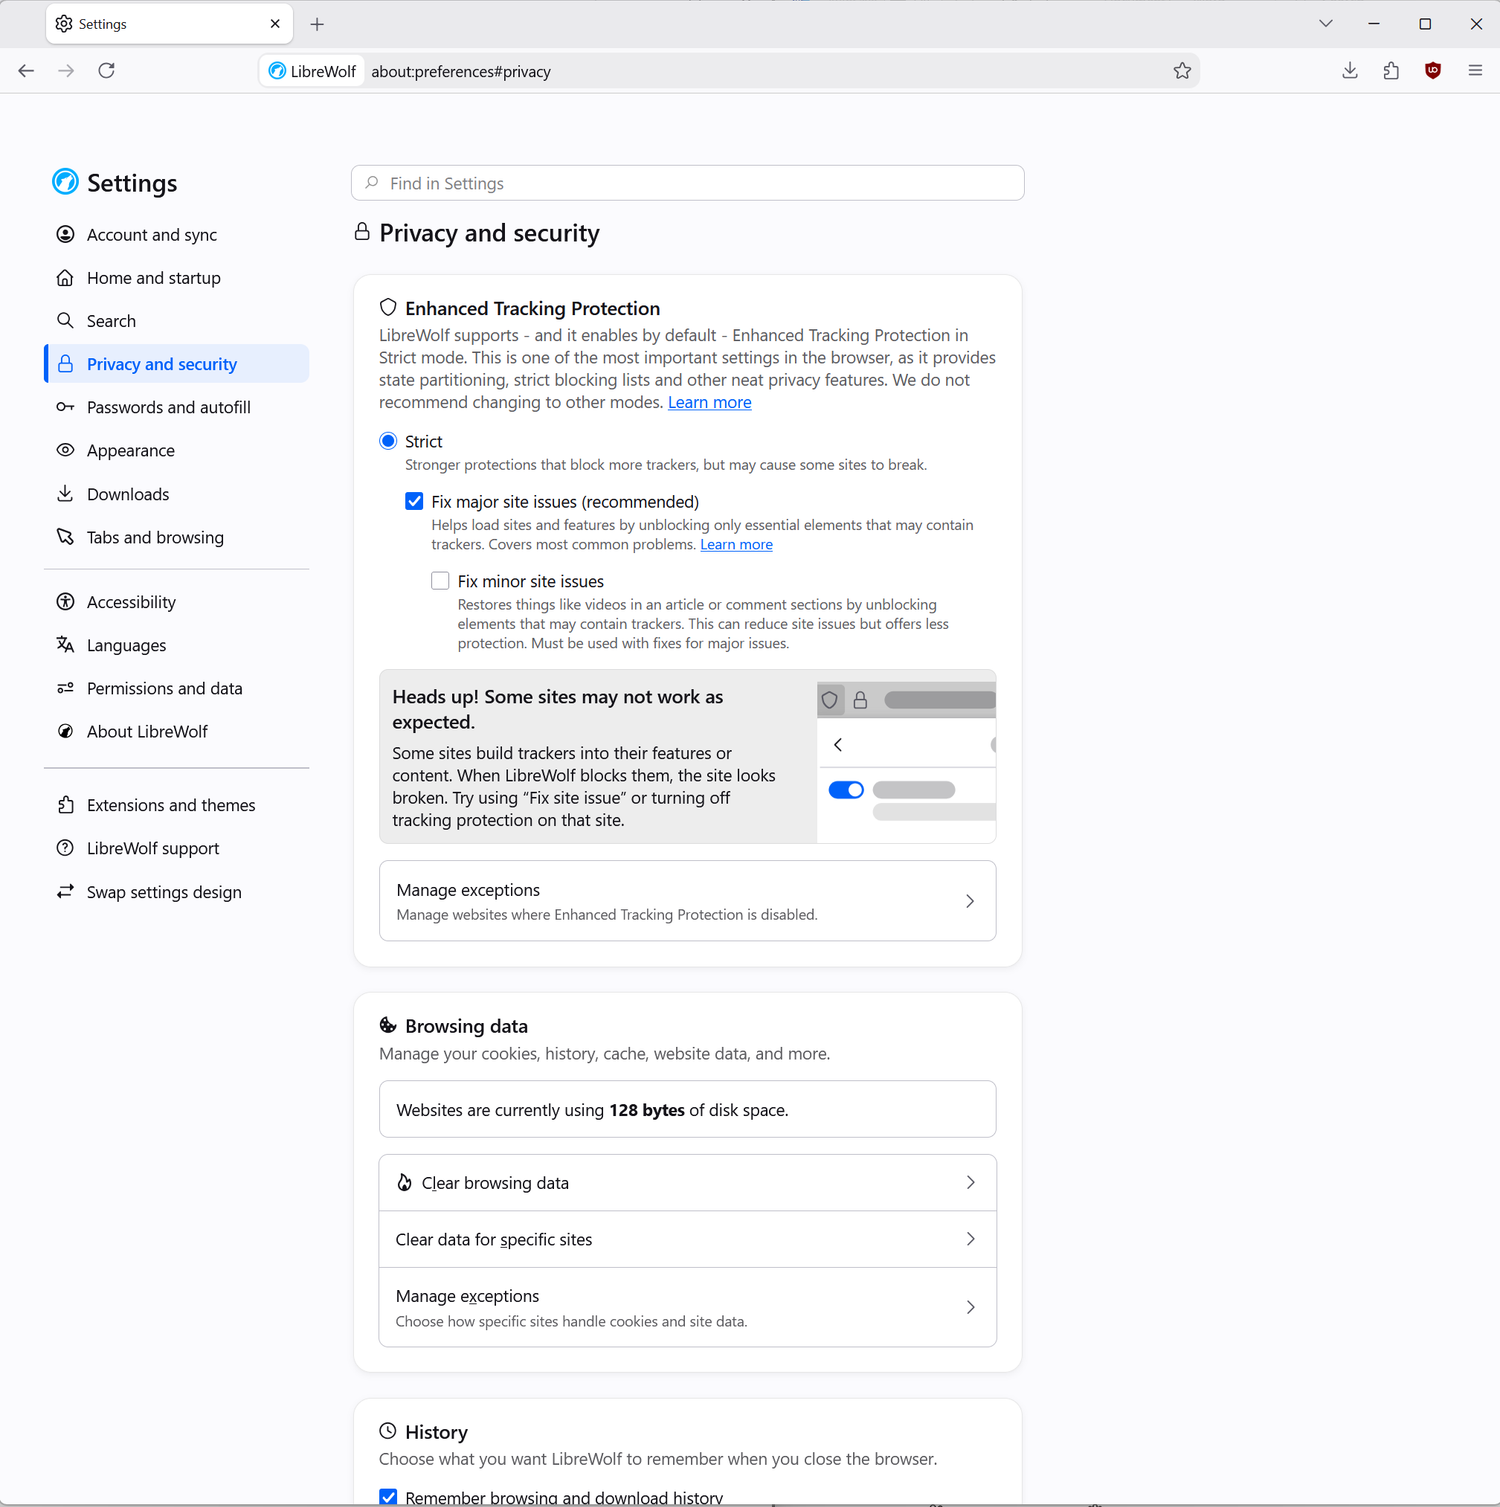Viewport: 1500px width, 1507px height.
Task: Select the Strict tracking protection radio
Action: (388, 441)
